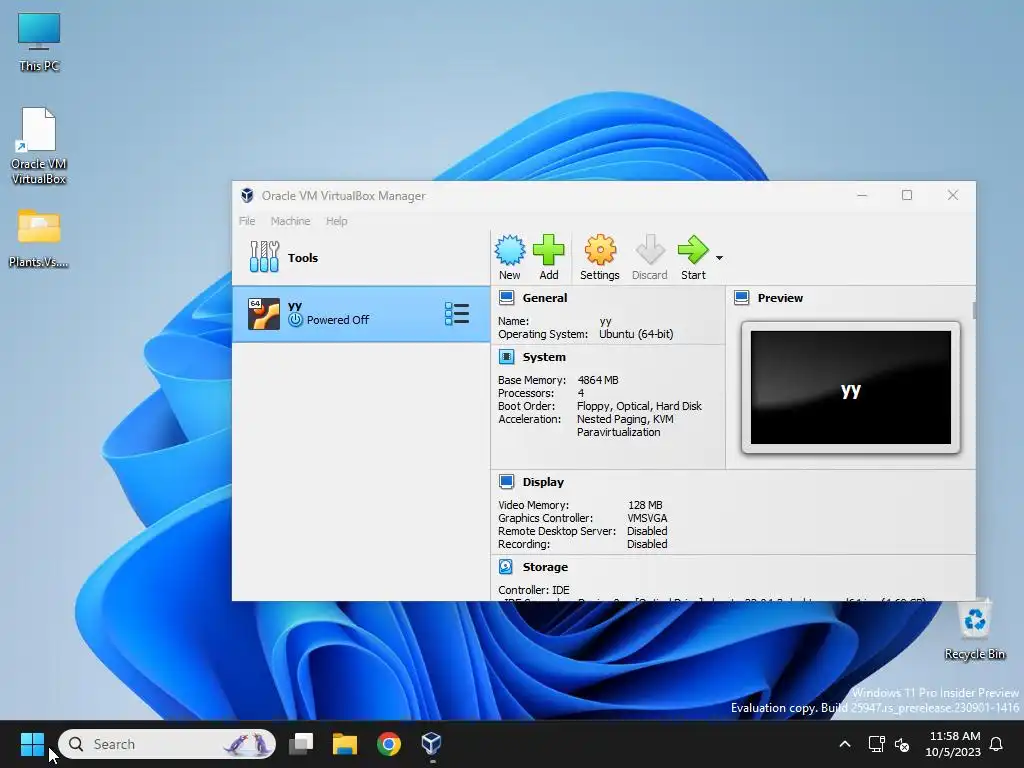The width and height of the screenshot is (1024, 768).
Task: Open the Windows Start menu
Action: [32, 744]
